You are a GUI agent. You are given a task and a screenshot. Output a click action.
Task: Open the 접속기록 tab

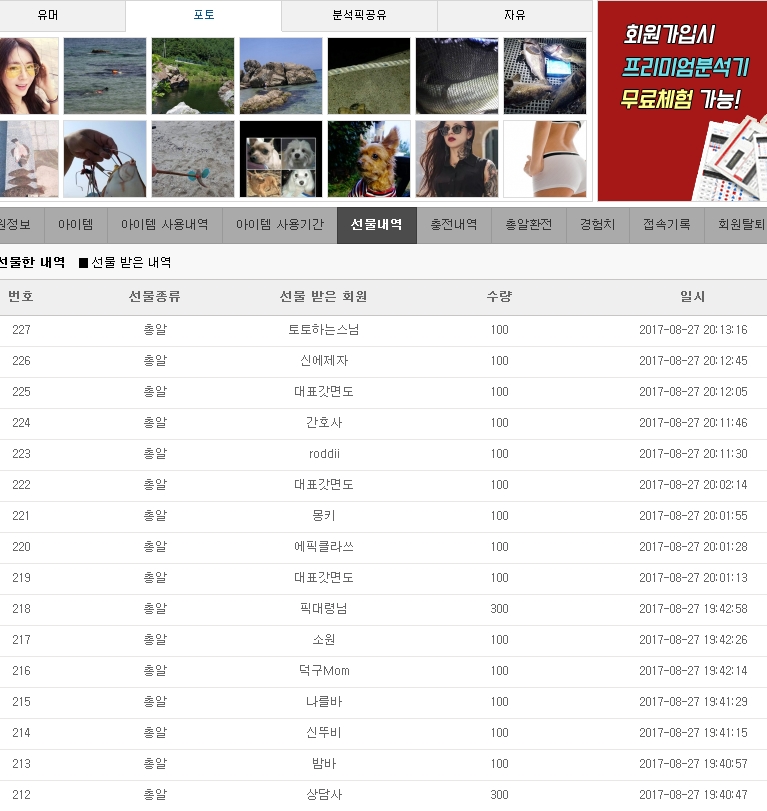[x=667, y=224]
